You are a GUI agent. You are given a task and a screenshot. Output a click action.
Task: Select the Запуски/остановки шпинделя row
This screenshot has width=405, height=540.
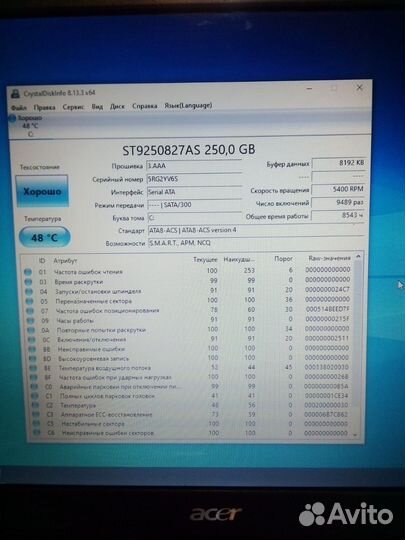click(189, 291)
